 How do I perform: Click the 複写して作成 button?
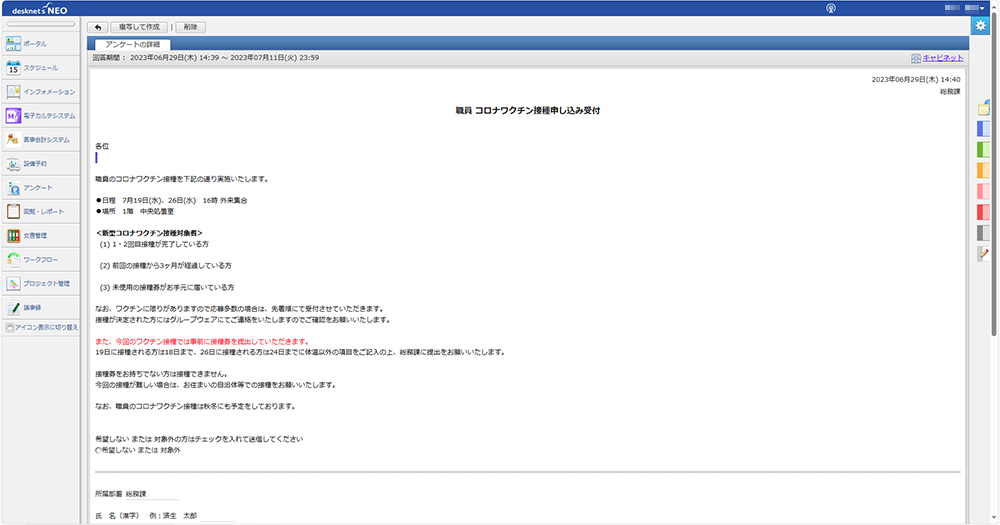139,27
